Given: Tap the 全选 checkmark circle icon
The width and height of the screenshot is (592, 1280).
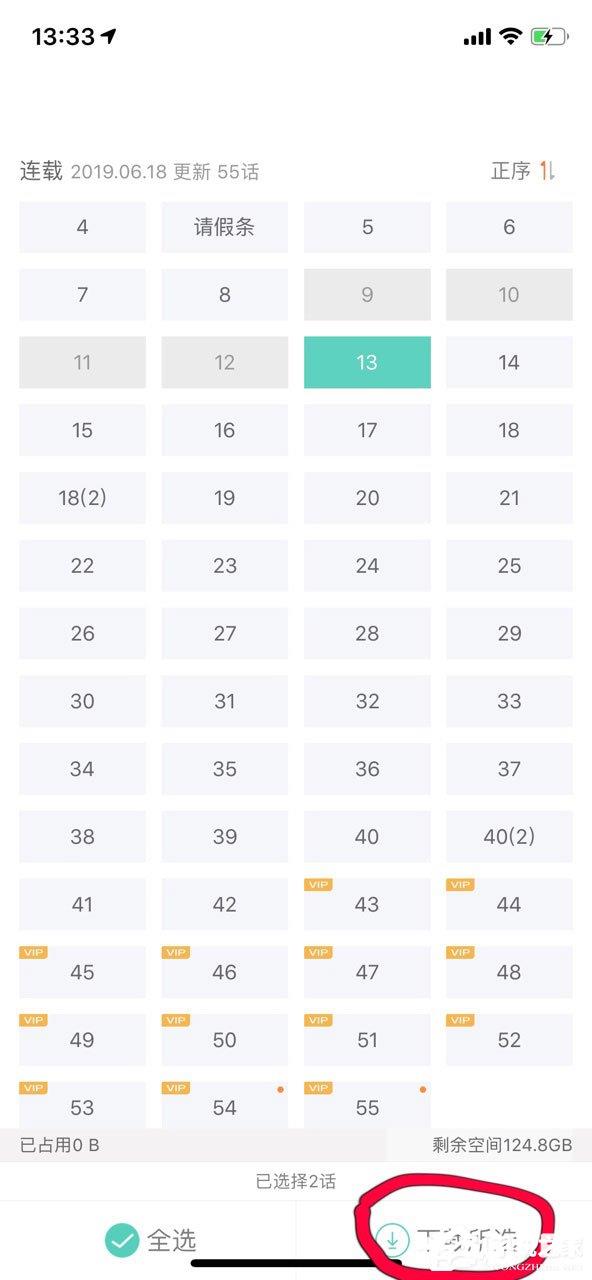Looking at the screenshot, I should point(122,1241).
